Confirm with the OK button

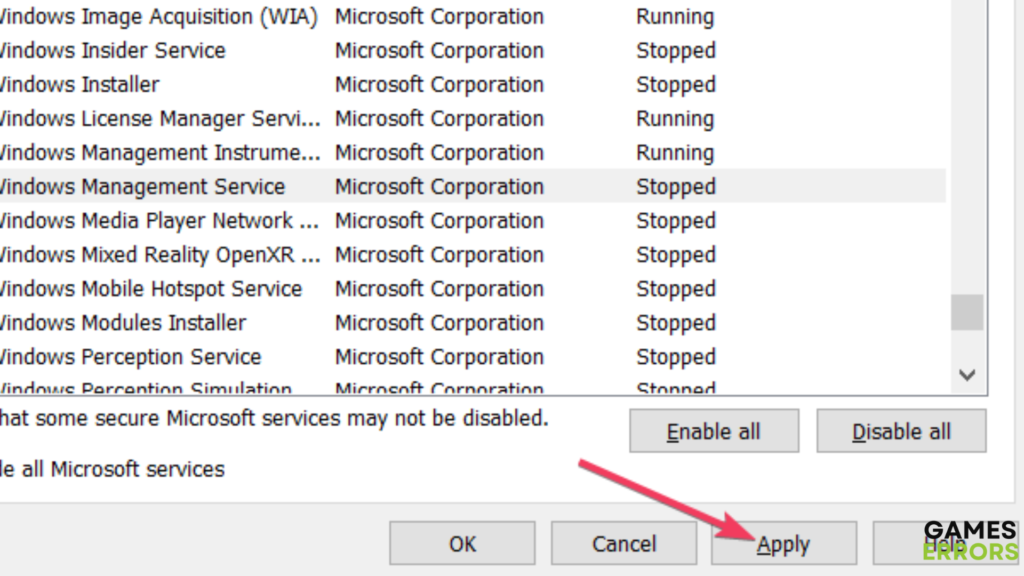point(463,544)
